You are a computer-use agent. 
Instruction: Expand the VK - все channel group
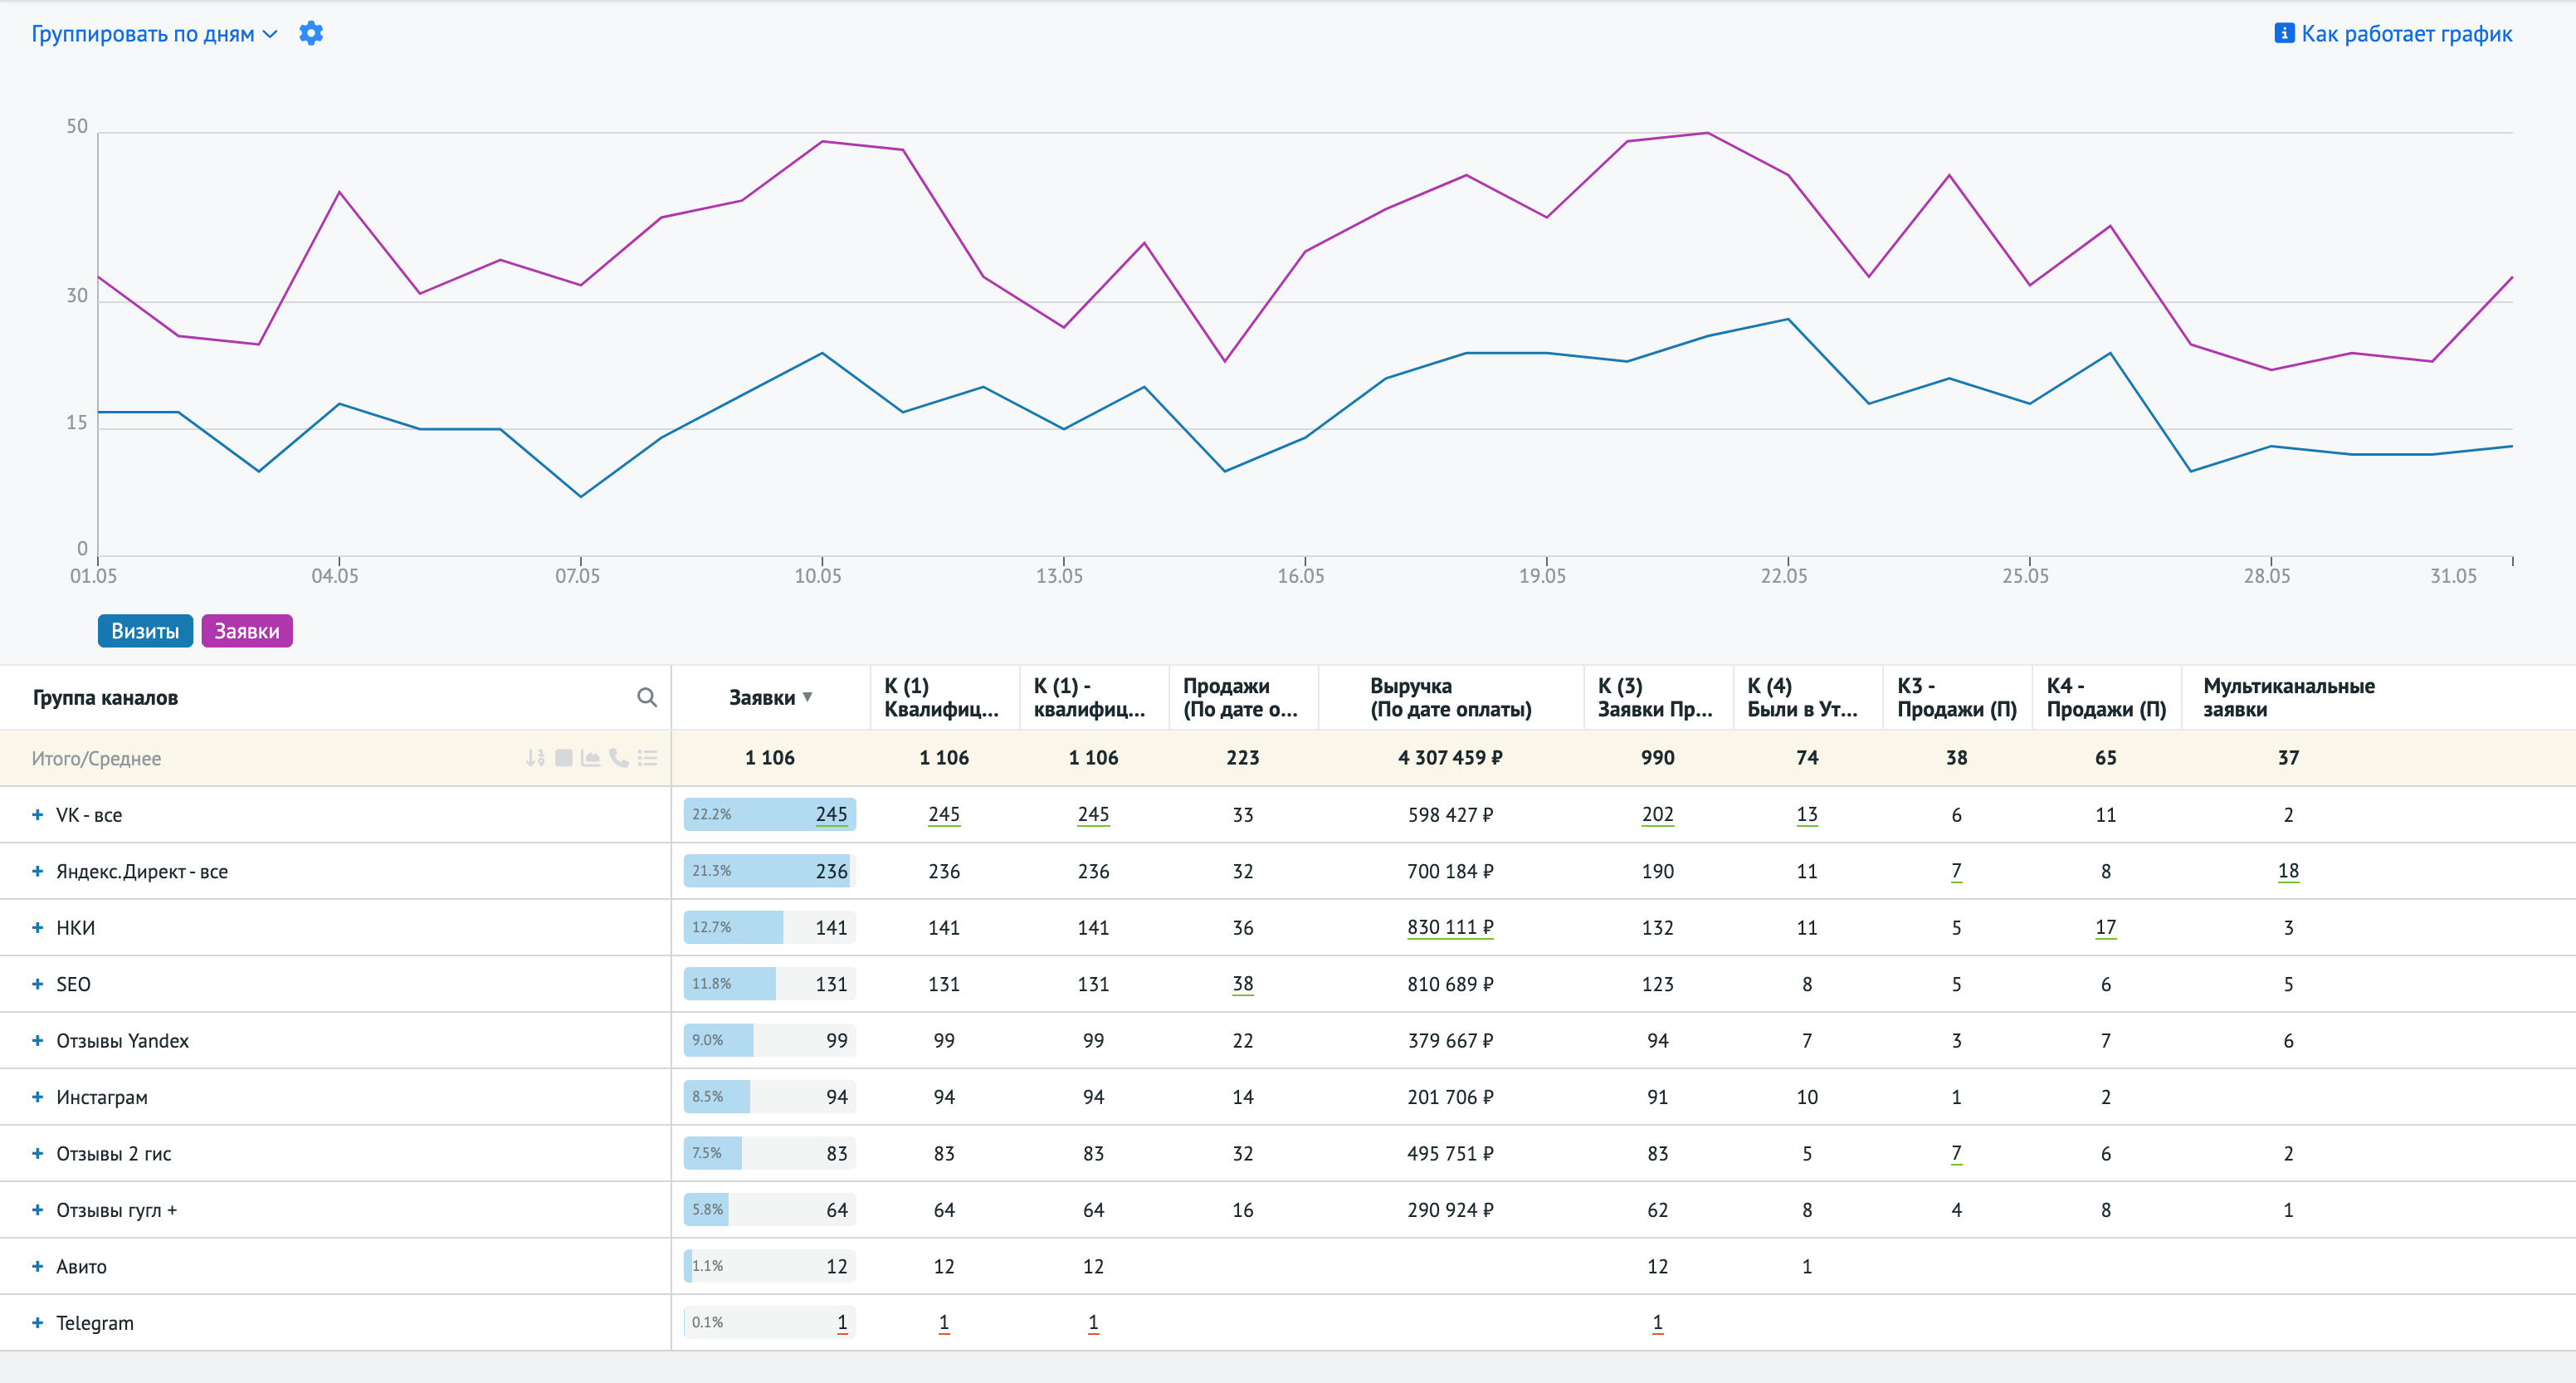[37, 814]
